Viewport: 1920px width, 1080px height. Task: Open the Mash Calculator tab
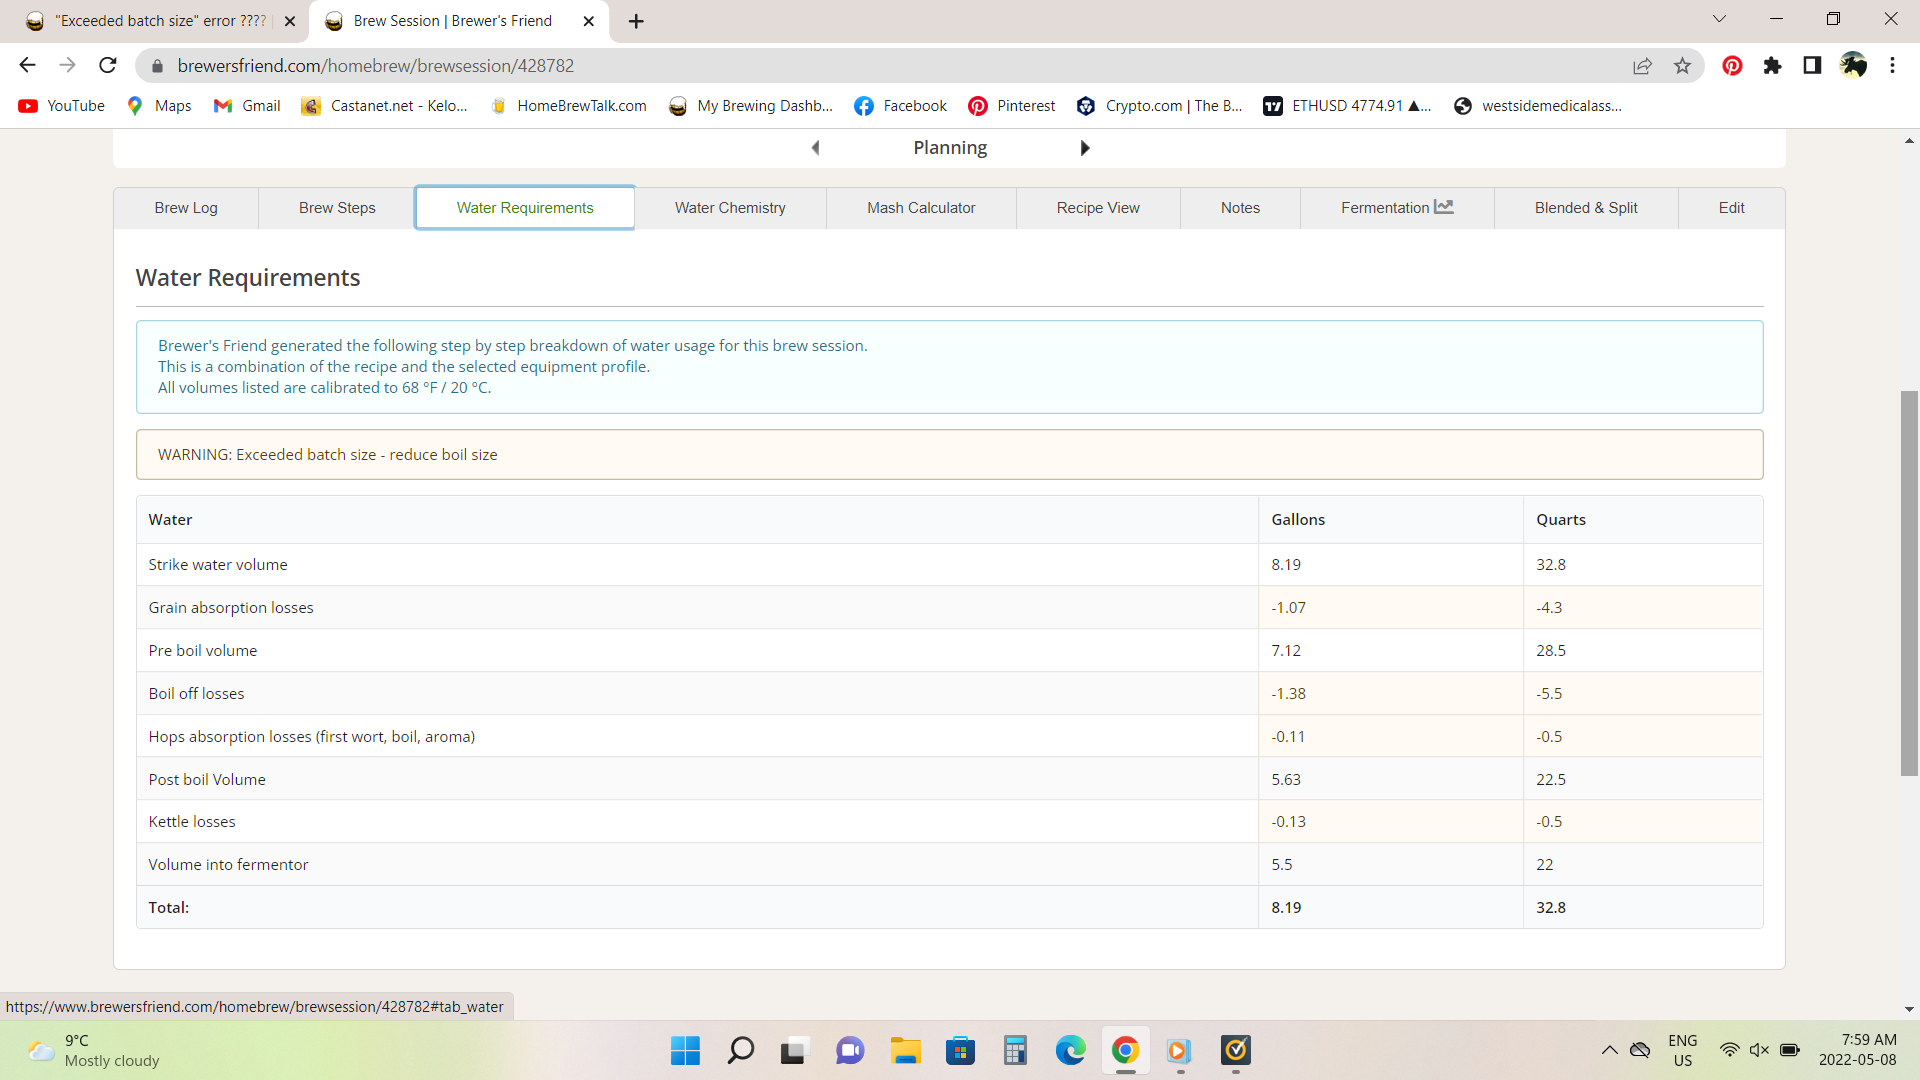(920, 208)
